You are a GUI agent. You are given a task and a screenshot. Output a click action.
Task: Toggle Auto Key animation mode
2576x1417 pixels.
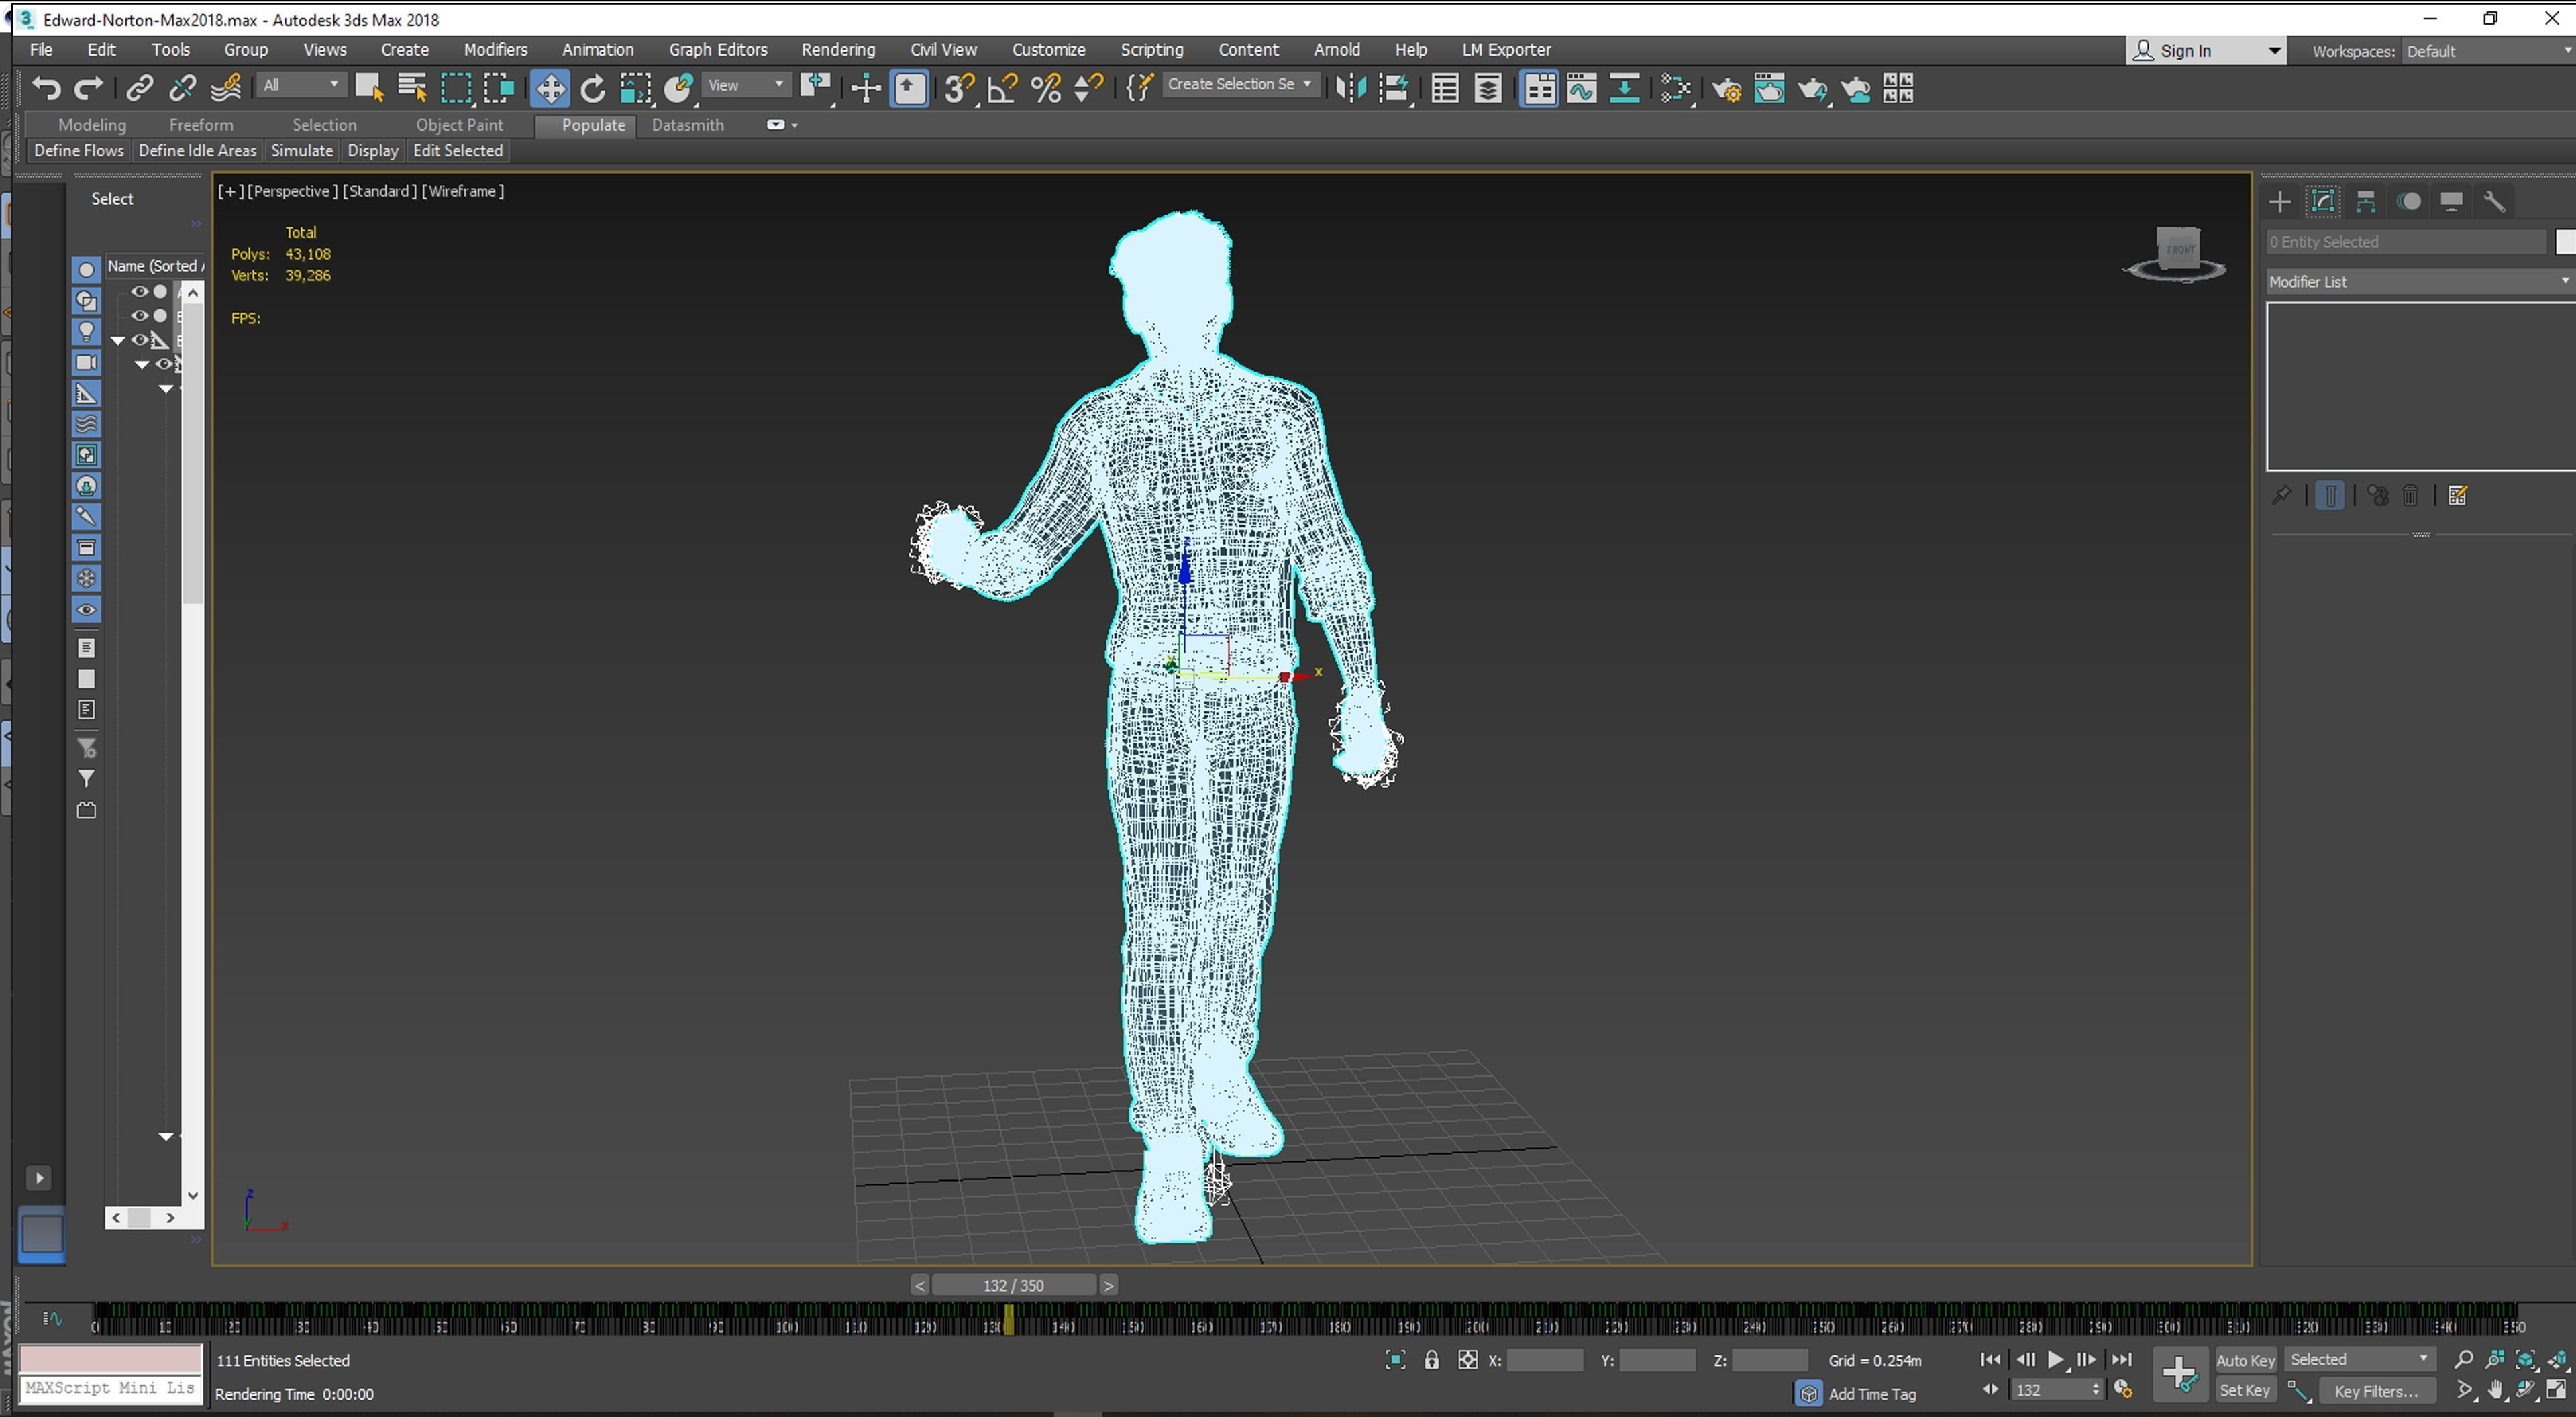[2245, 1360]
